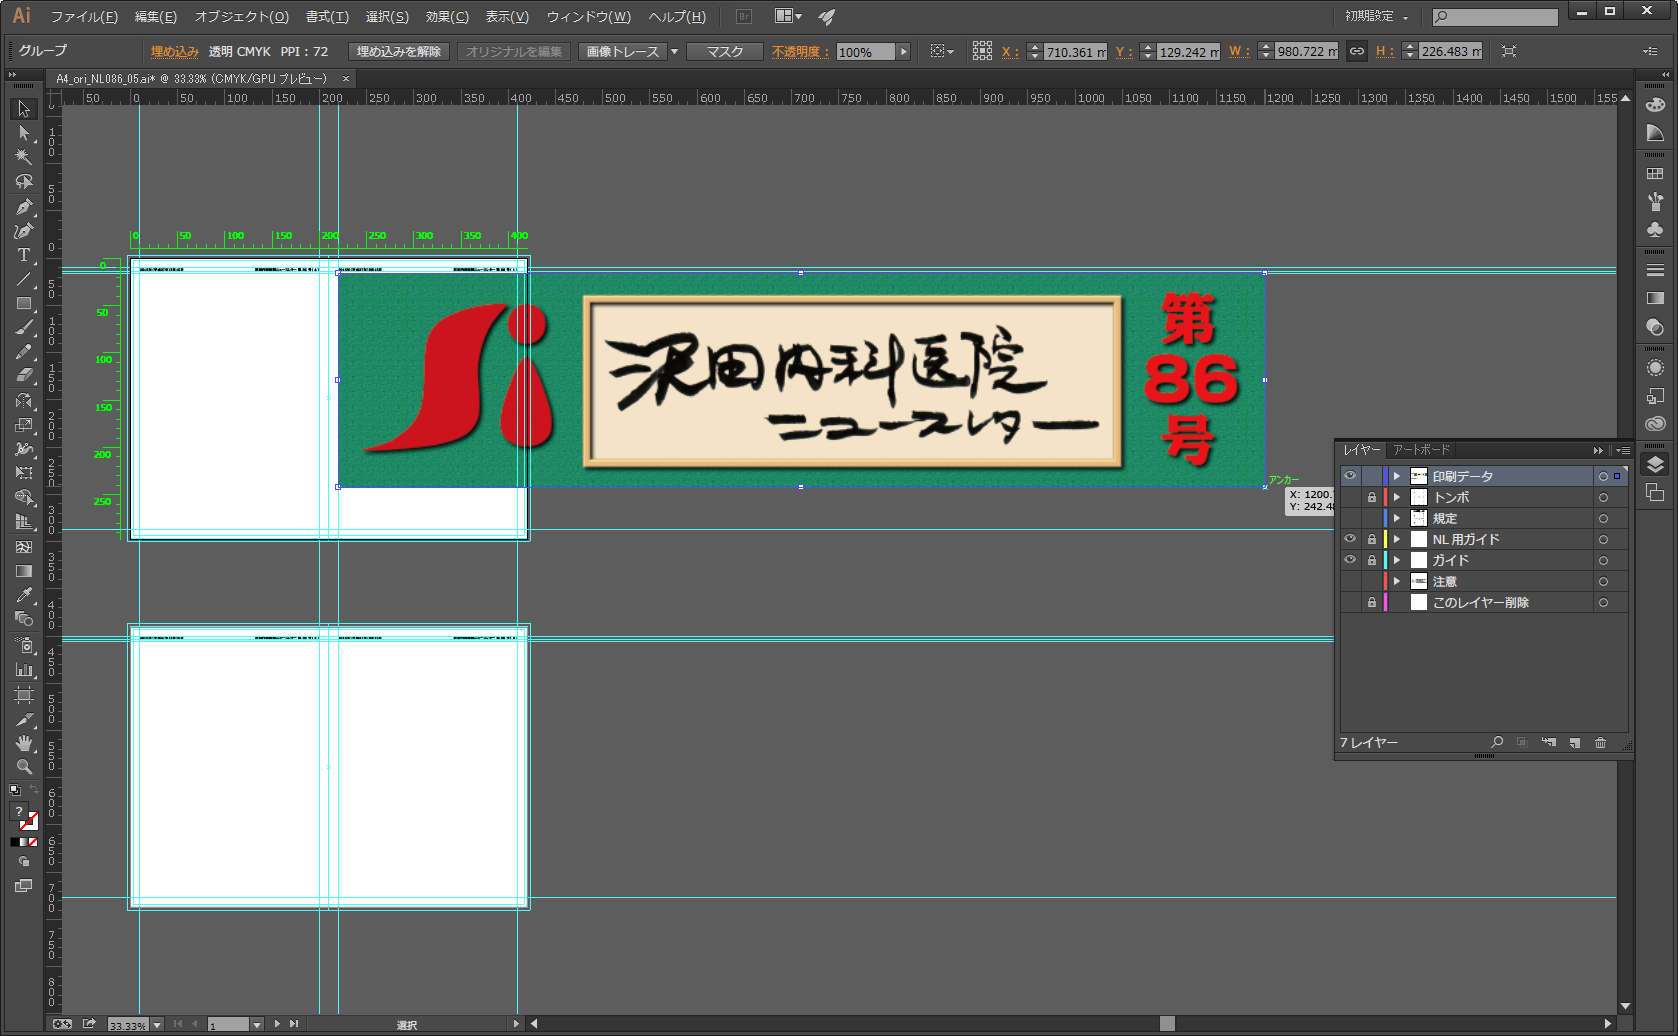Open the zoom level dropdown
The image size is (1678, 1036).
157,1025
